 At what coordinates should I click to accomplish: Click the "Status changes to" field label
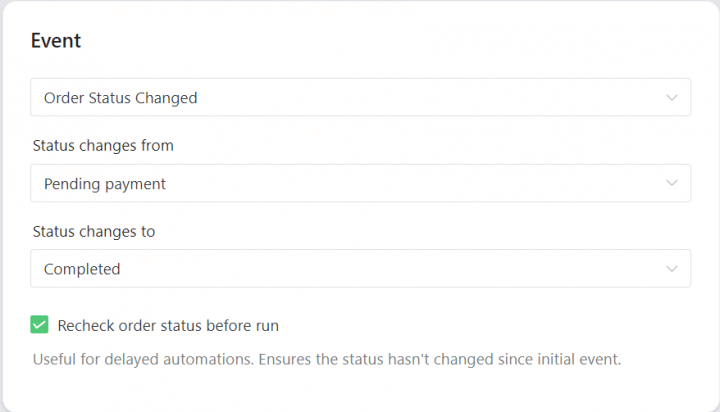click(x=94, y=231)
